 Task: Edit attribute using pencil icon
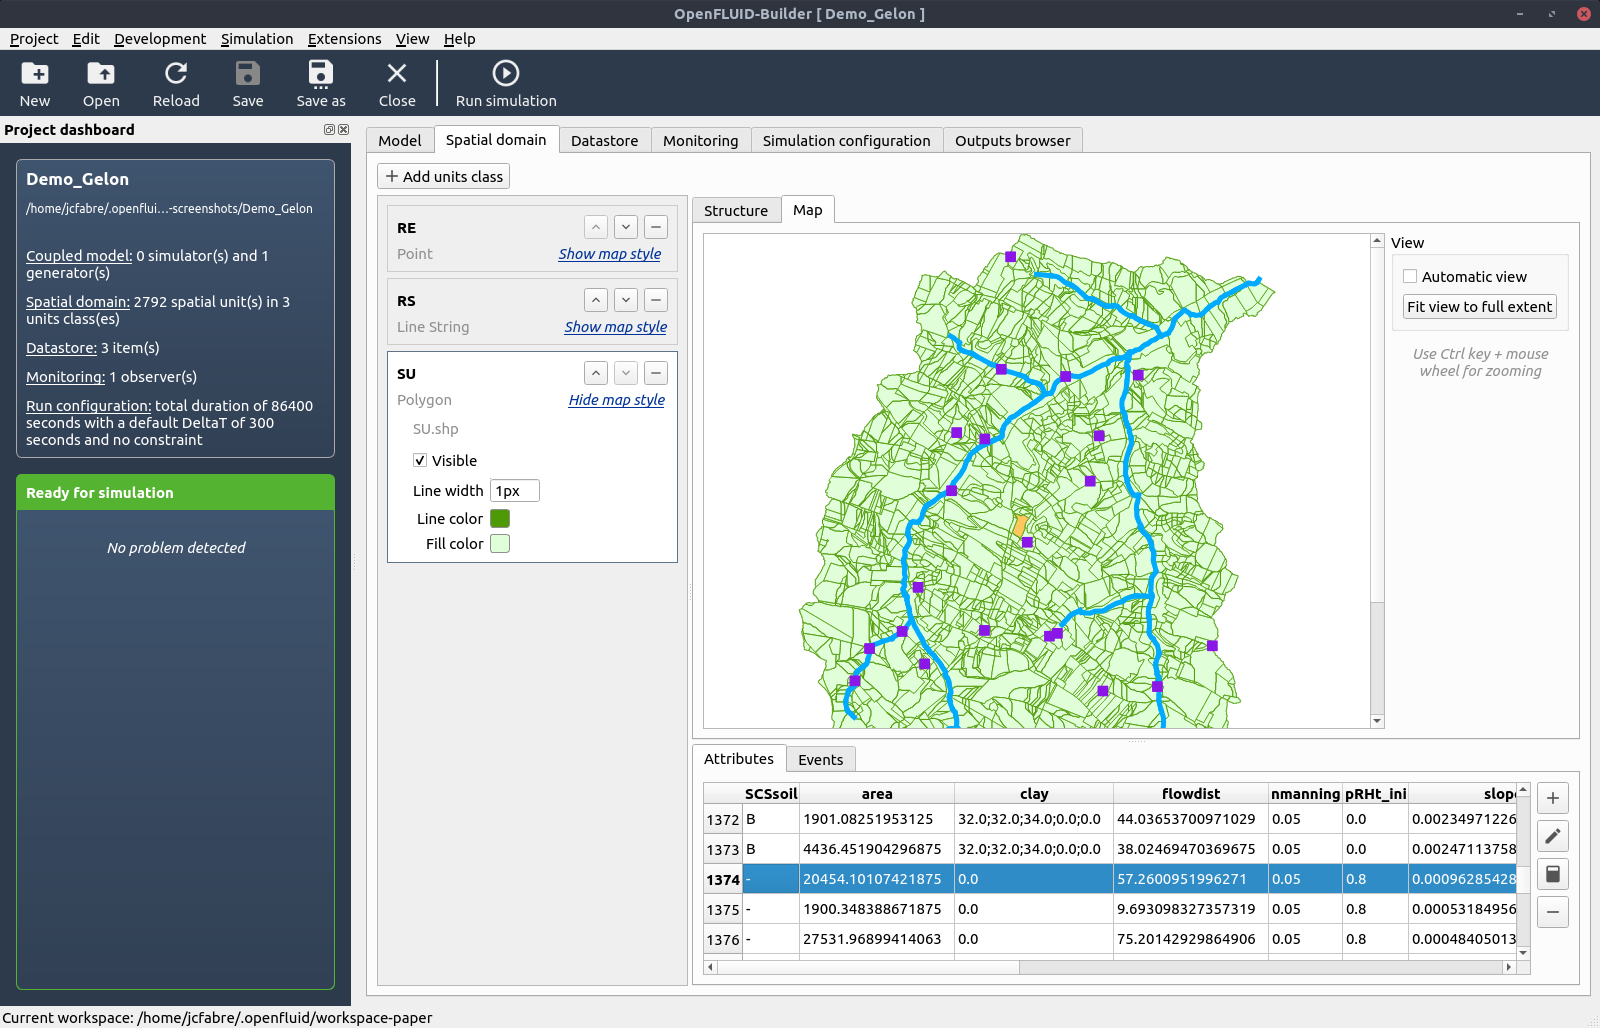coord(1553,836)
